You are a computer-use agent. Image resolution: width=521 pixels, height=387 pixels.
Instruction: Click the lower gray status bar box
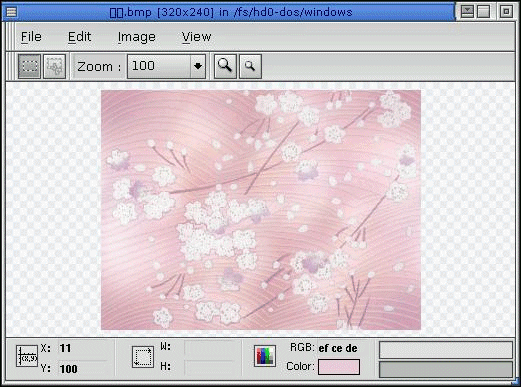pos(446,370)
